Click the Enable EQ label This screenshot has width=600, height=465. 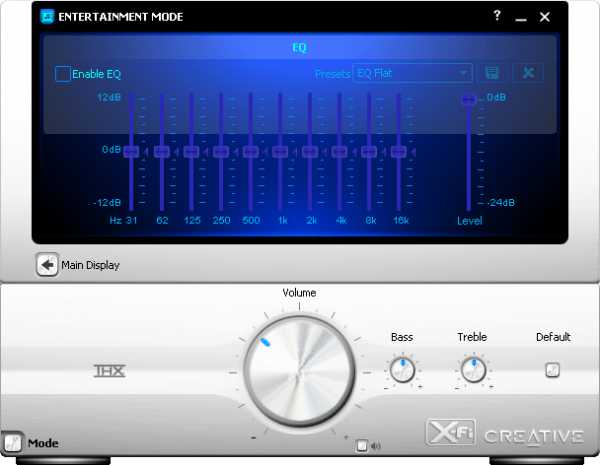pyautogui.click(x=96, y=74)
